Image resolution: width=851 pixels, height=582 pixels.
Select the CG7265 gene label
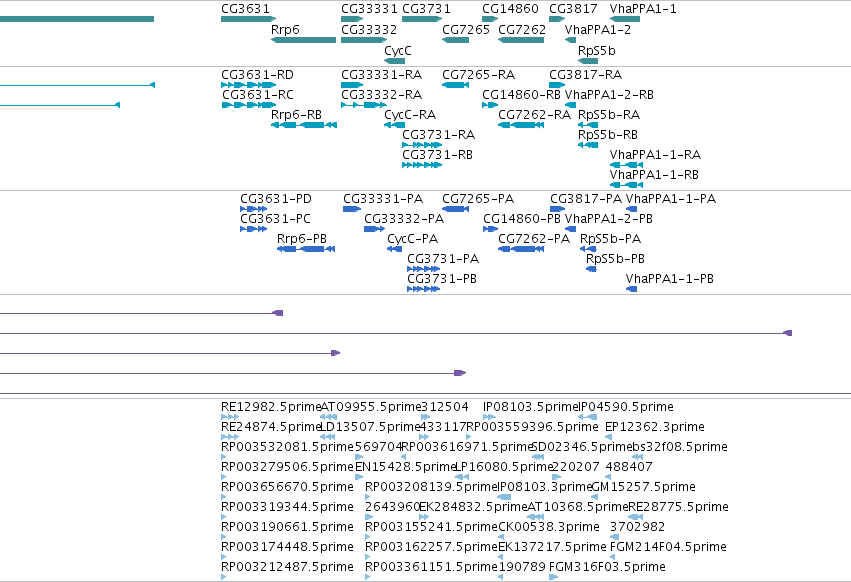coord(466,29)
